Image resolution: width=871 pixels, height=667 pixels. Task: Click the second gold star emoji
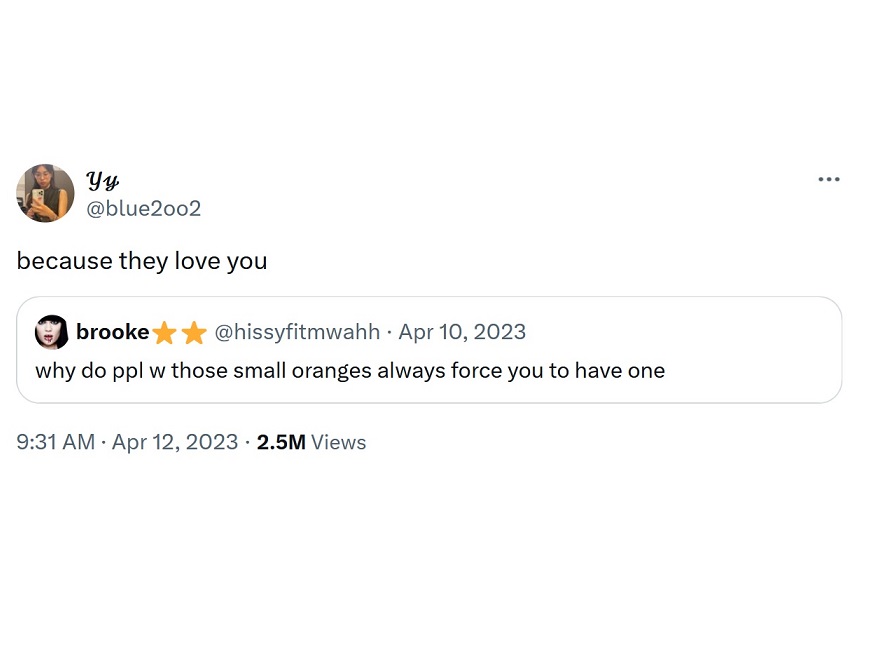point(194,333)
